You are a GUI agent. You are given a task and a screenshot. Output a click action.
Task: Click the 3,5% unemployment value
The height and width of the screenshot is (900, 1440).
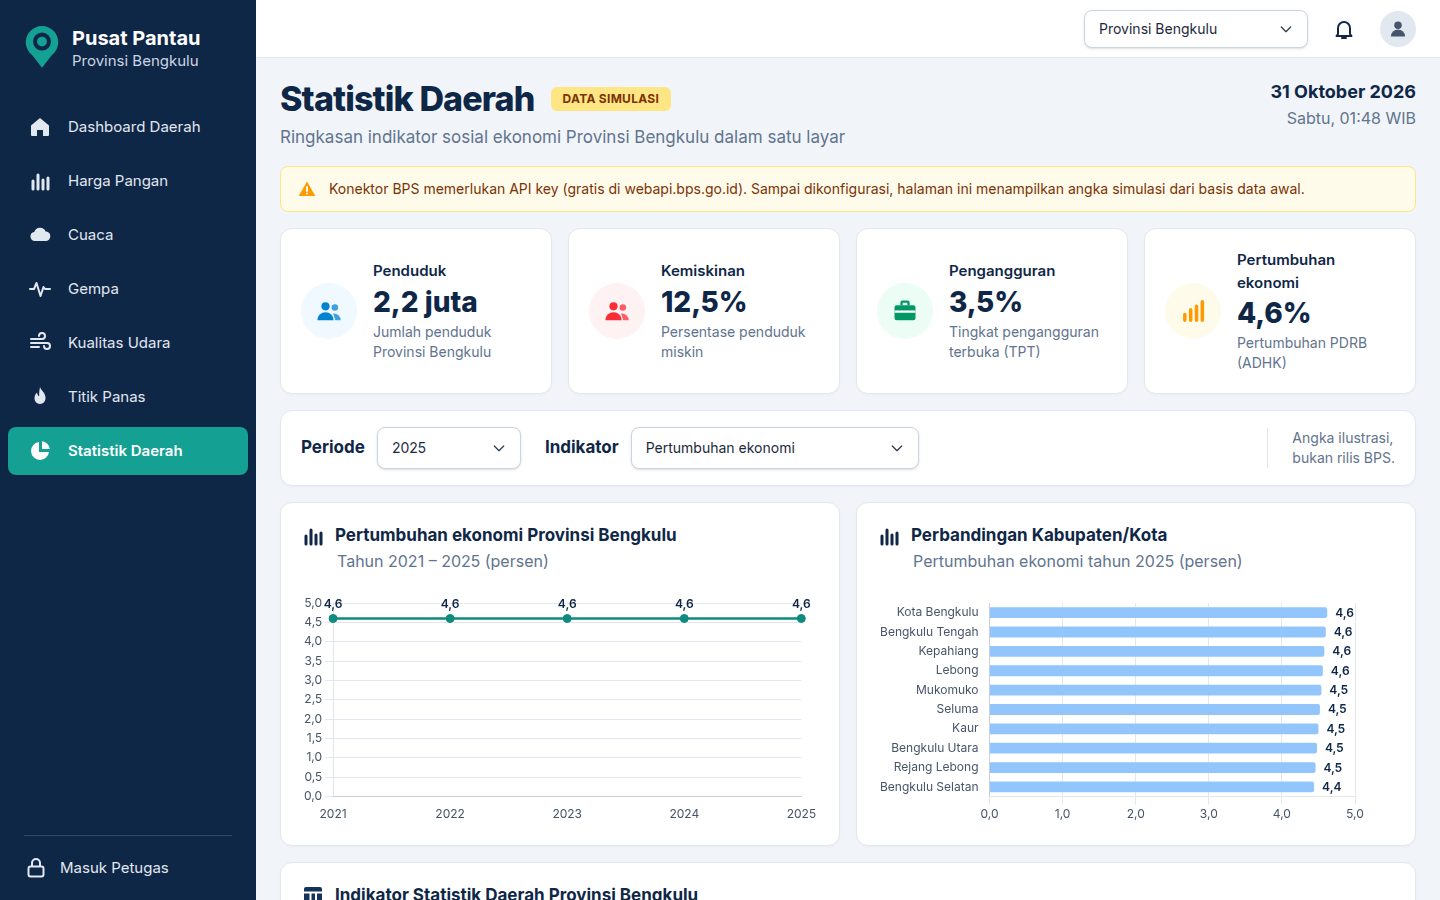985,302
